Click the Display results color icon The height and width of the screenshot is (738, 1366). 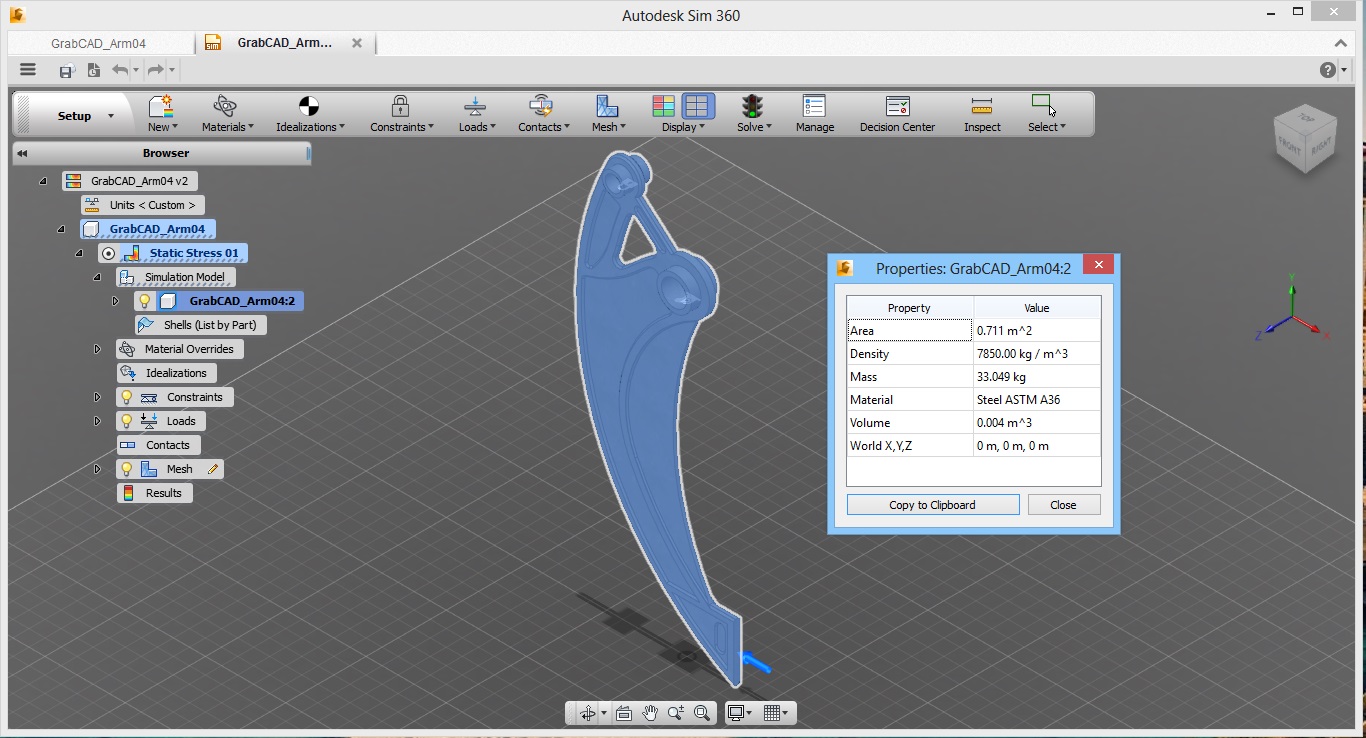tap(663, 106)
